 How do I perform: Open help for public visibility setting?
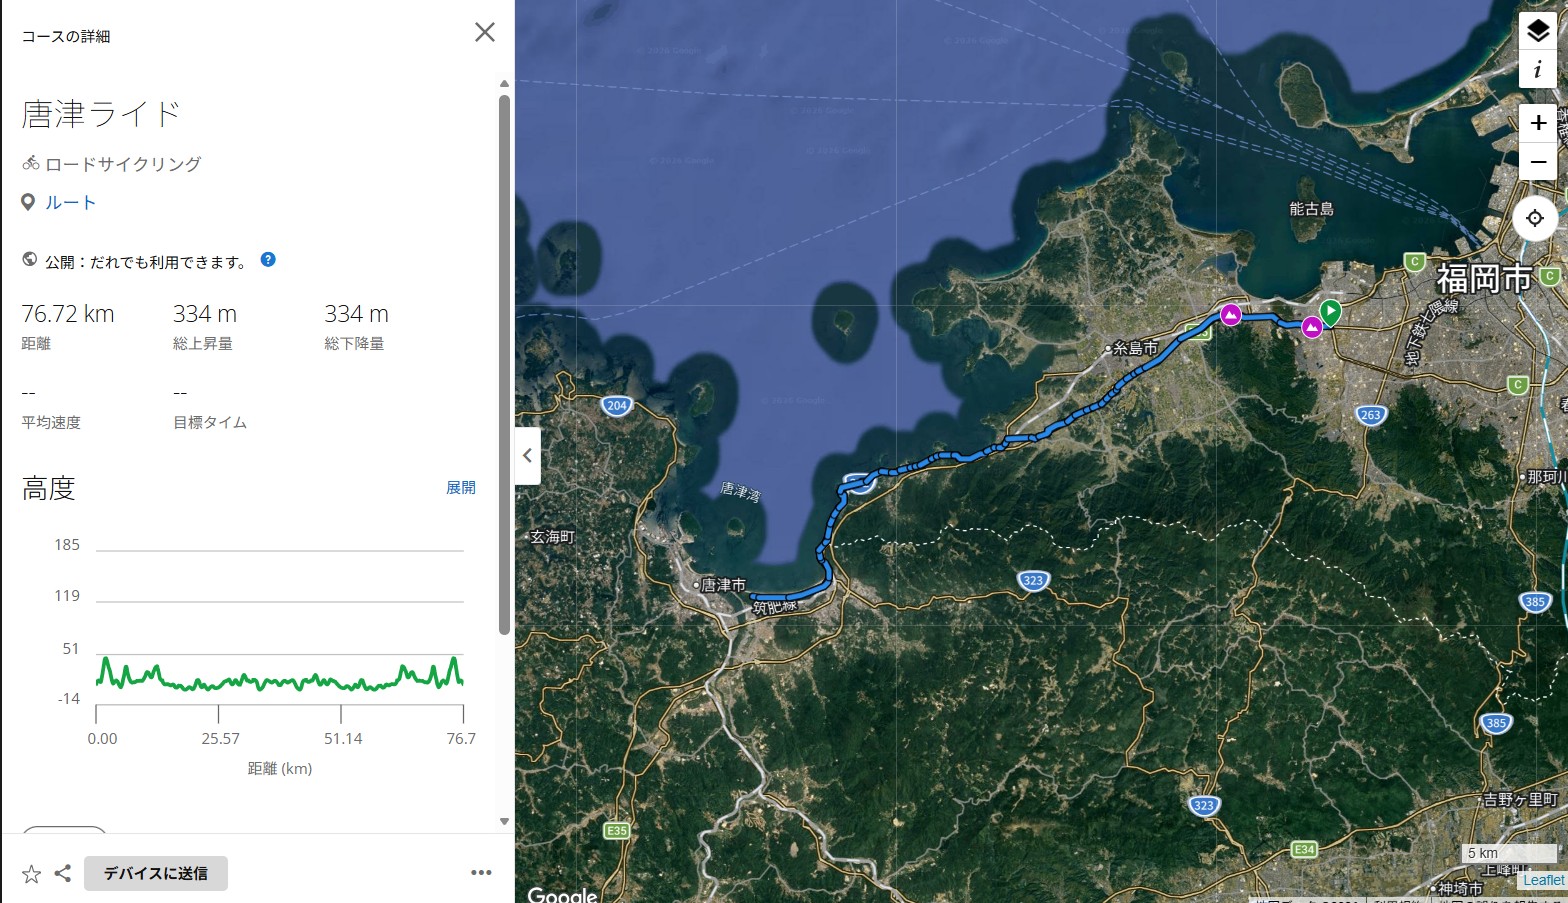pyautogui.click(x=268, y=260)
